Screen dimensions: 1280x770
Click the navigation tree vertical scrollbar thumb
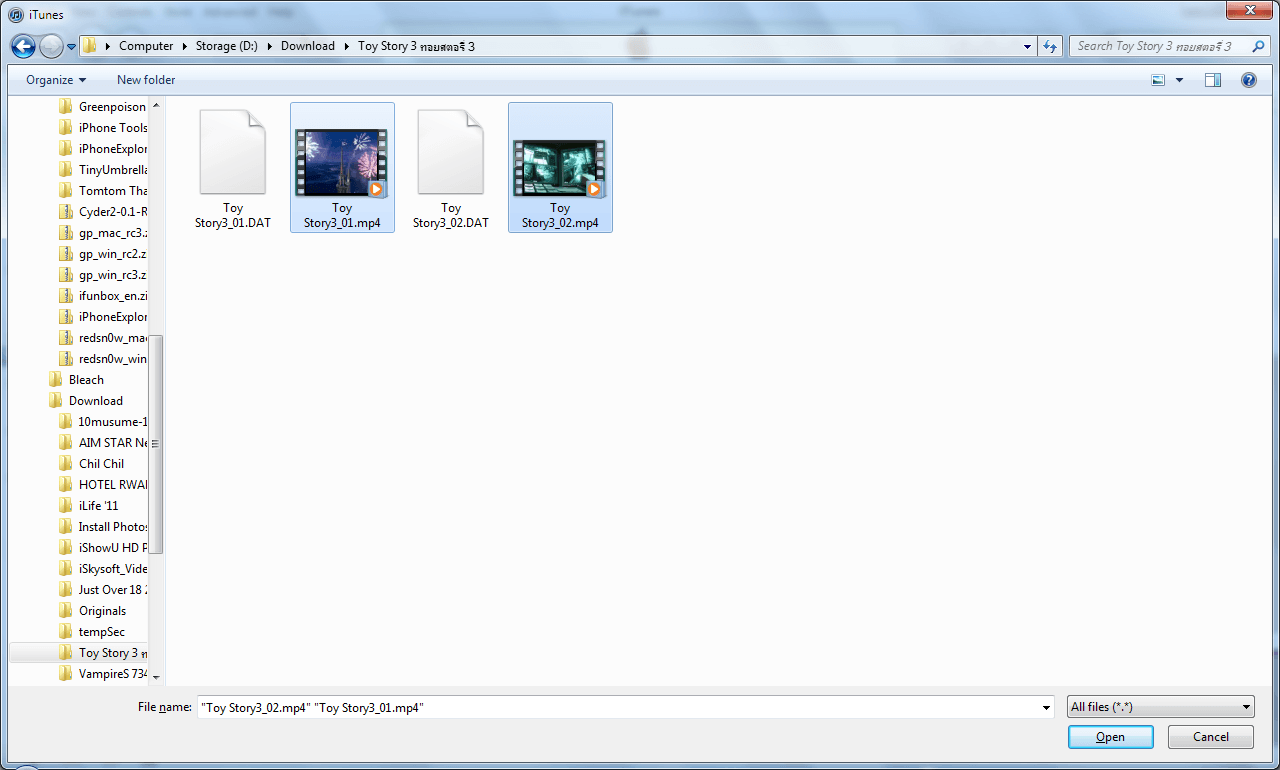[156, 444]
